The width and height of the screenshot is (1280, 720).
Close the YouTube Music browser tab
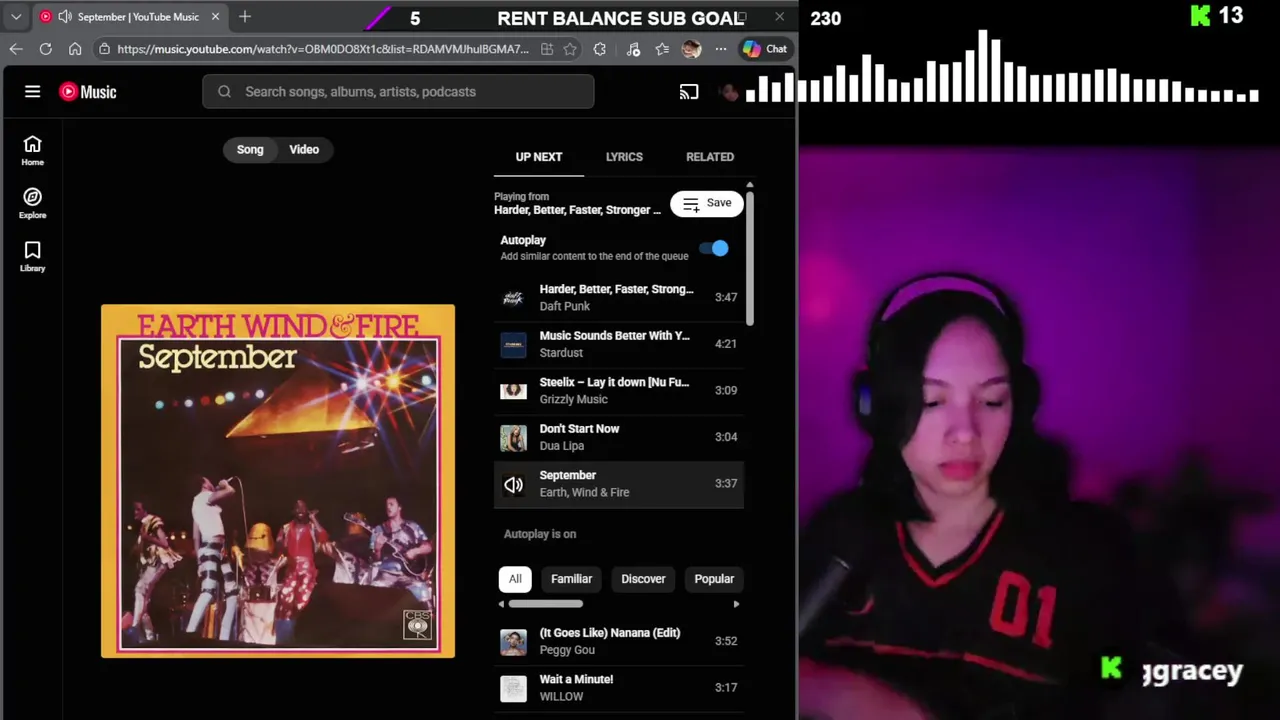click(215, 17)
